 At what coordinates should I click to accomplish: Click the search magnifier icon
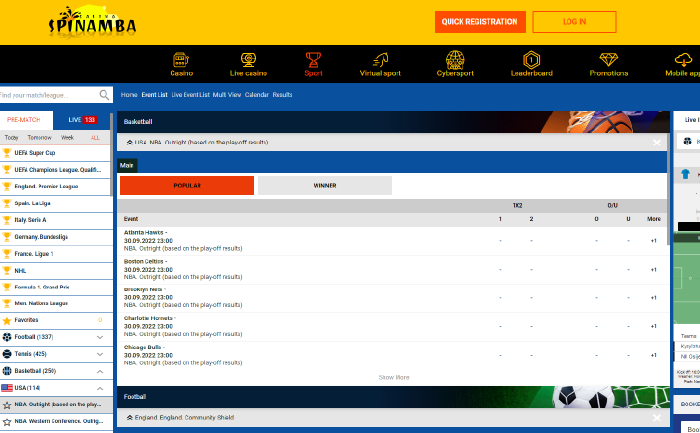click(104, 95)
